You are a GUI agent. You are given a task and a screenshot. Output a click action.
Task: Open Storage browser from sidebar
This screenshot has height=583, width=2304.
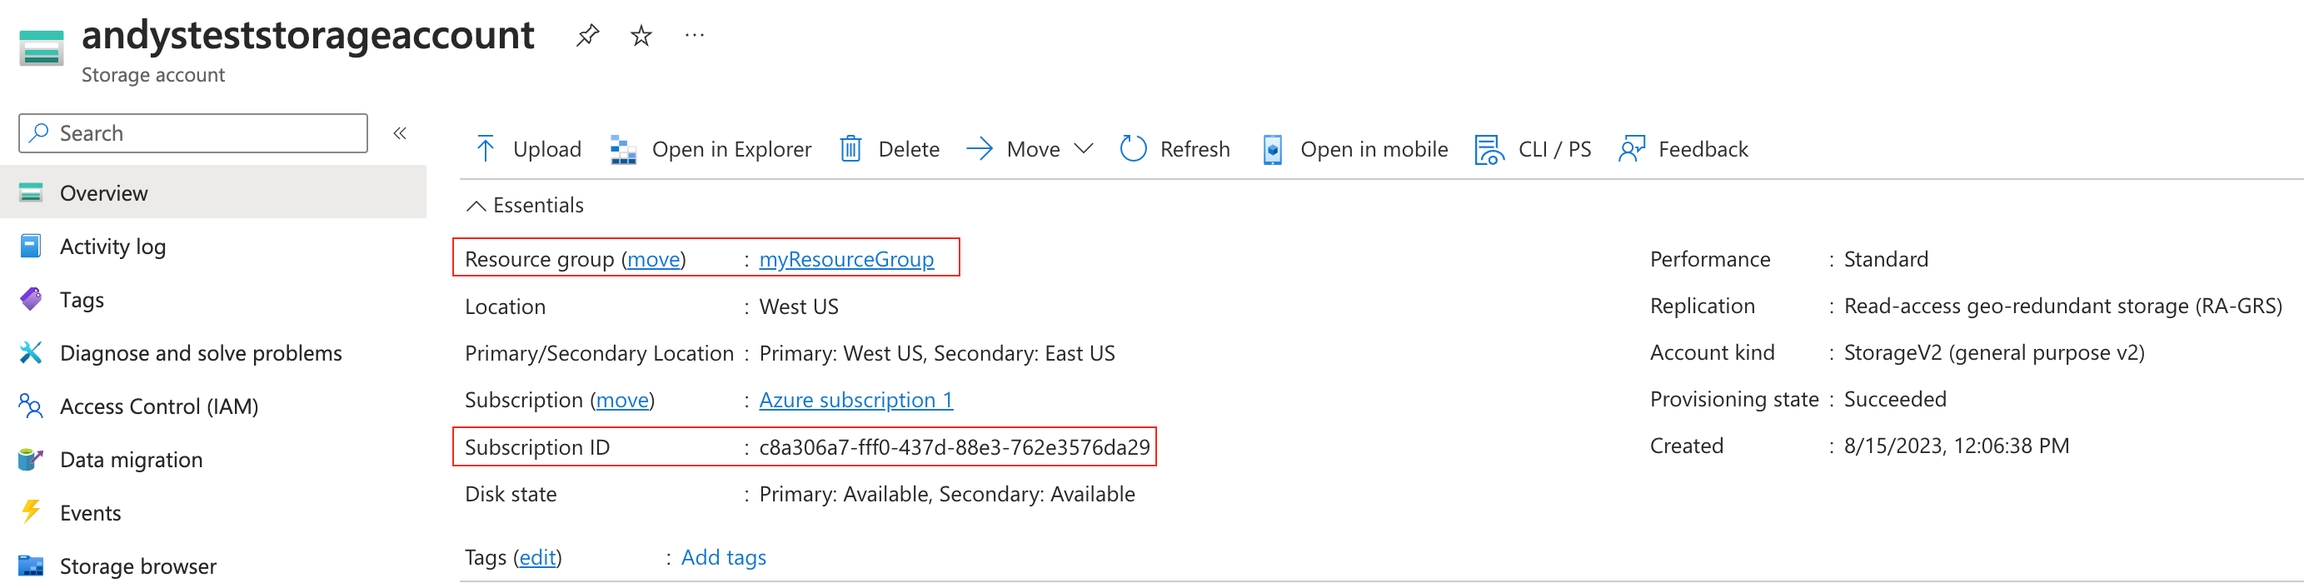point(137,566)
